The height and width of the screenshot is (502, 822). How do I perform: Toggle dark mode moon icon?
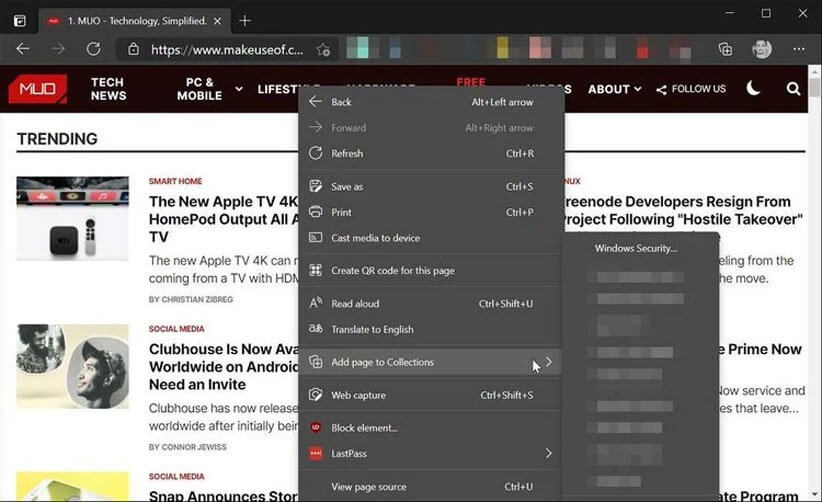point(753,89)
